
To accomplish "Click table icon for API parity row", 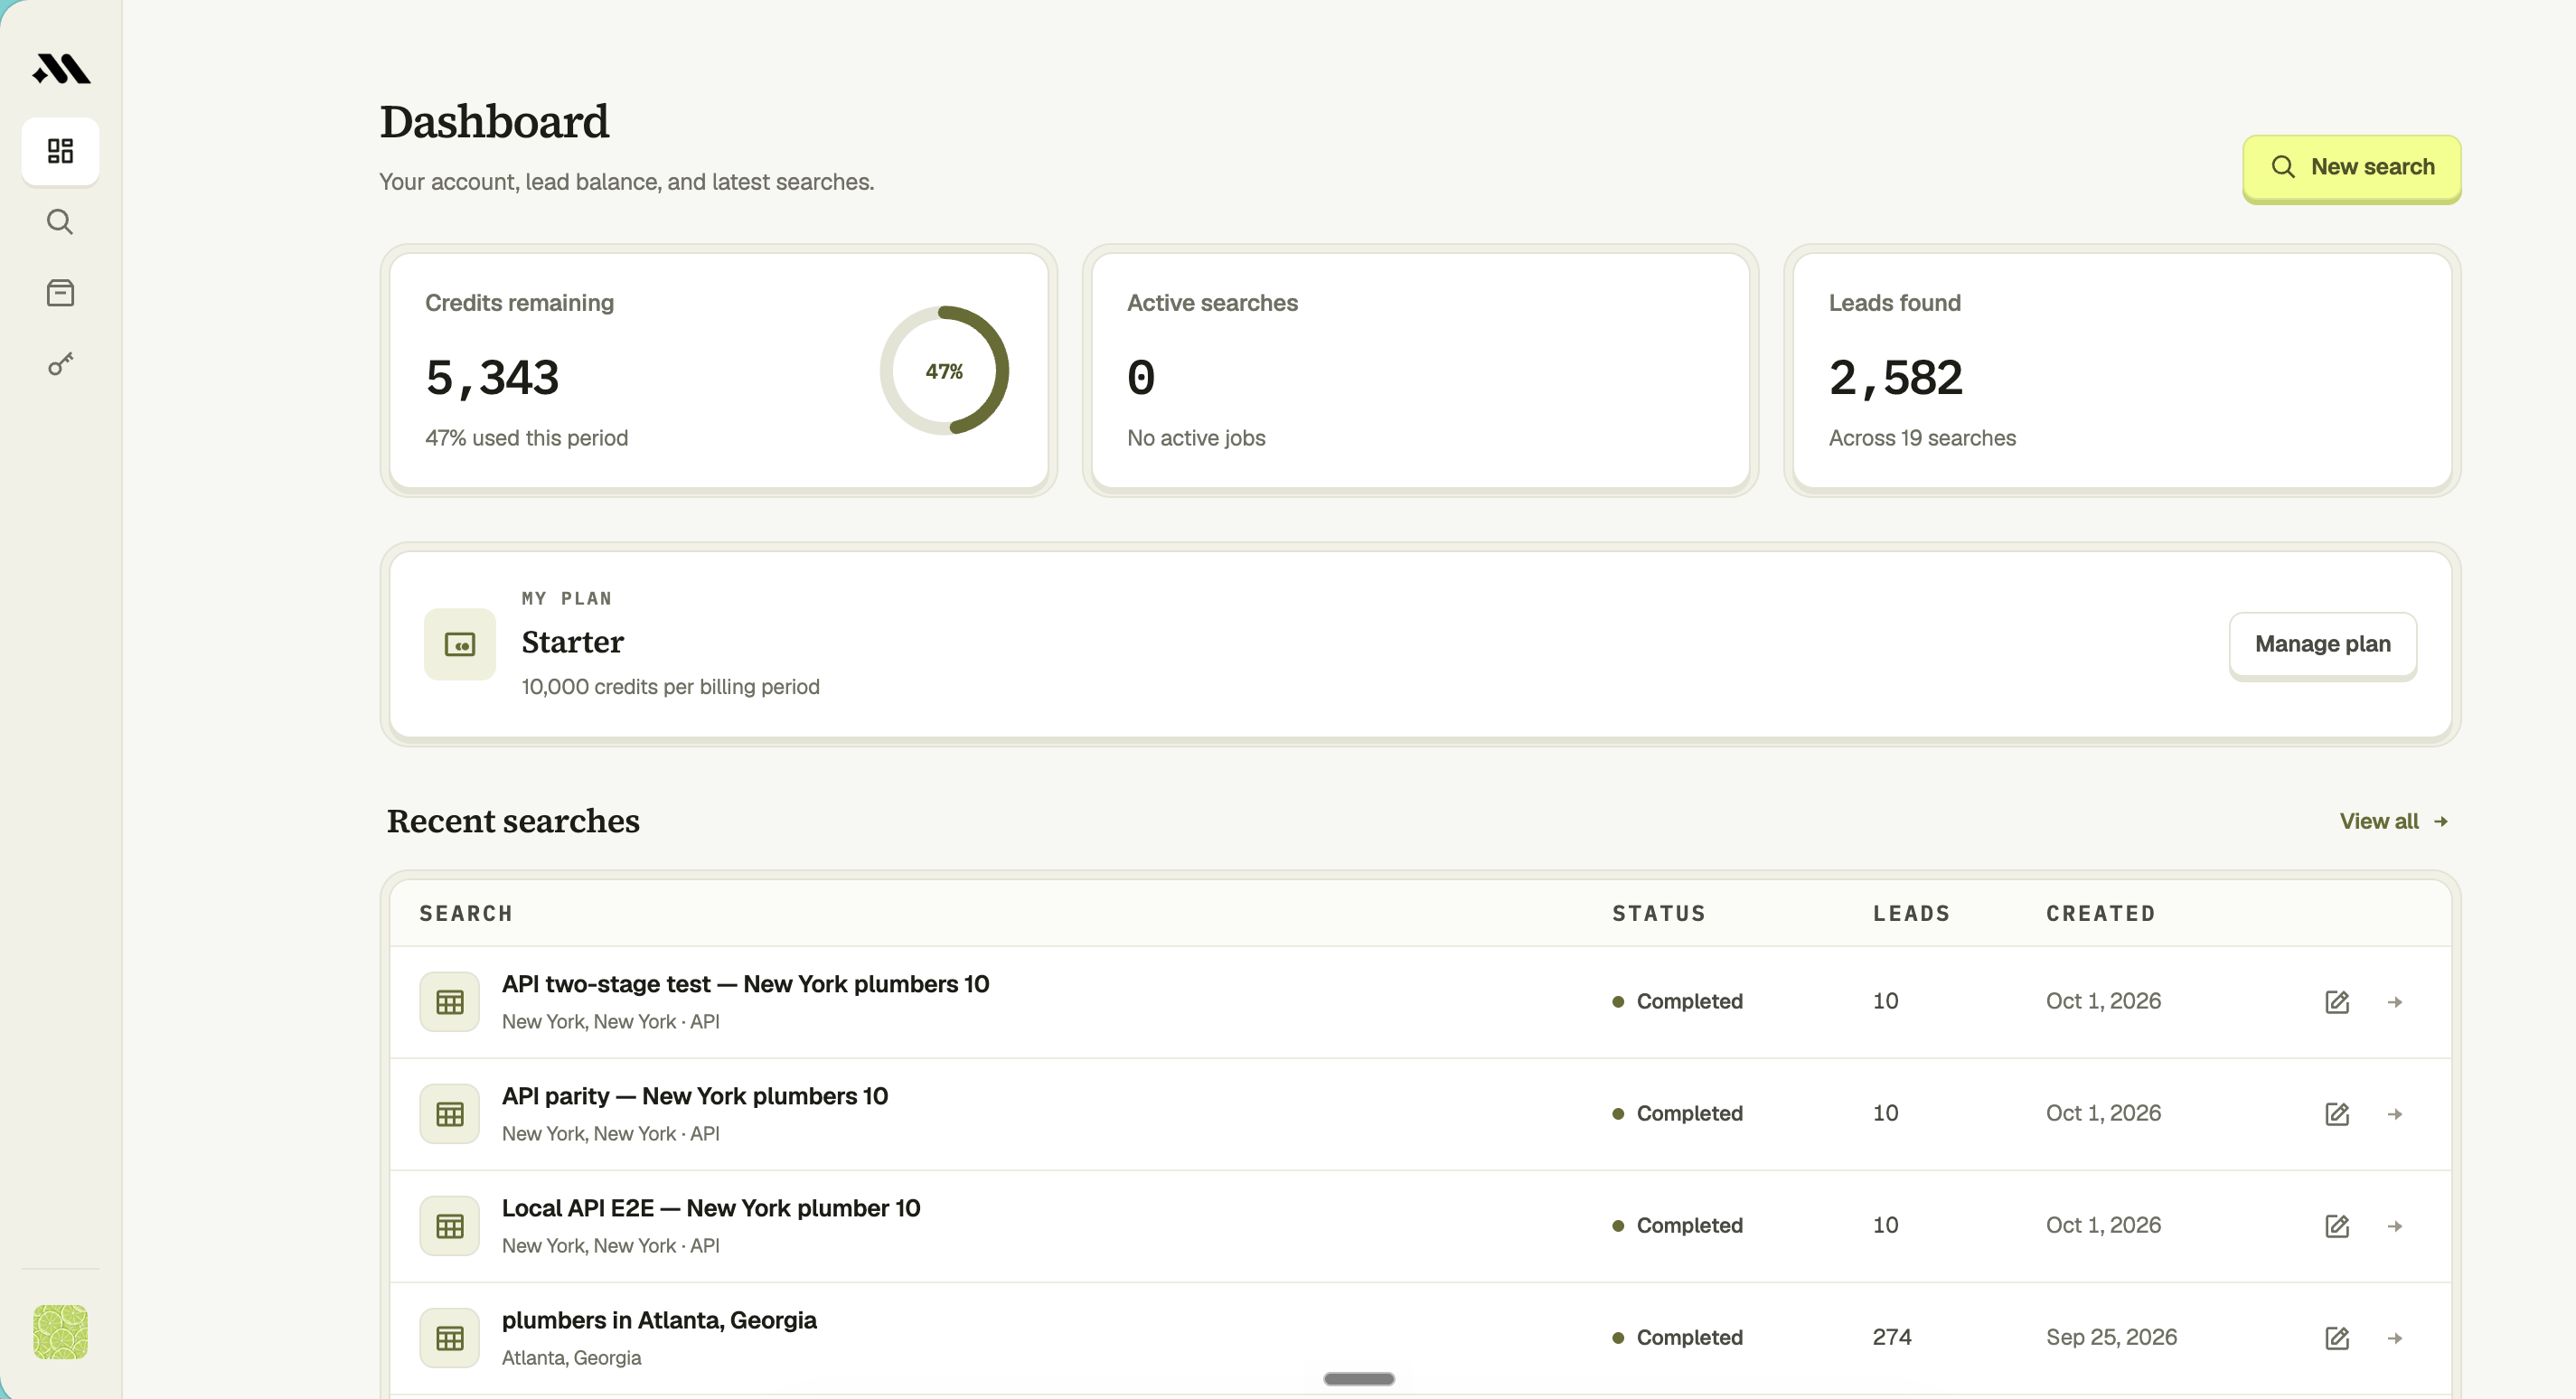I will tap(450, 1114).
